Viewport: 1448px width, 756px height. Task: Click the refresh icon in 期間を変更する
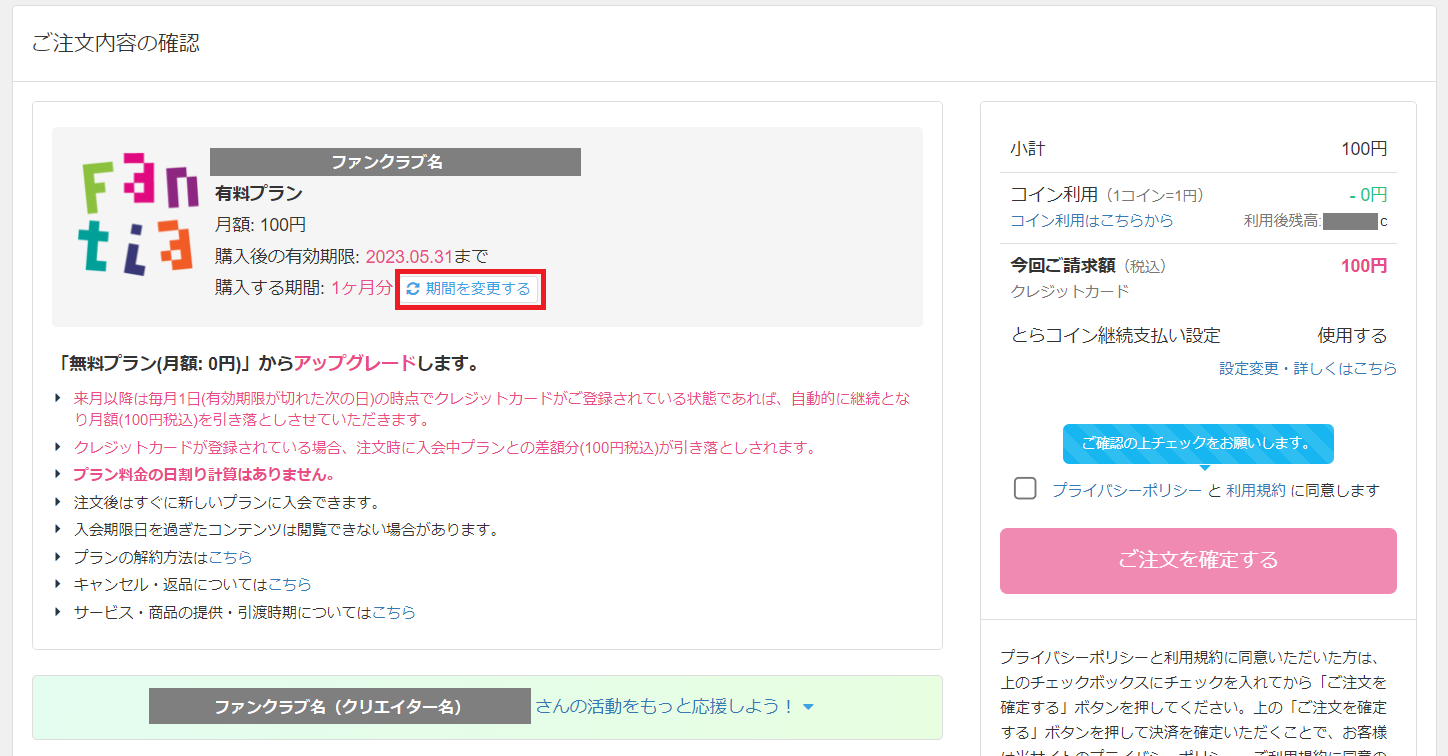(x=413, y=289)
